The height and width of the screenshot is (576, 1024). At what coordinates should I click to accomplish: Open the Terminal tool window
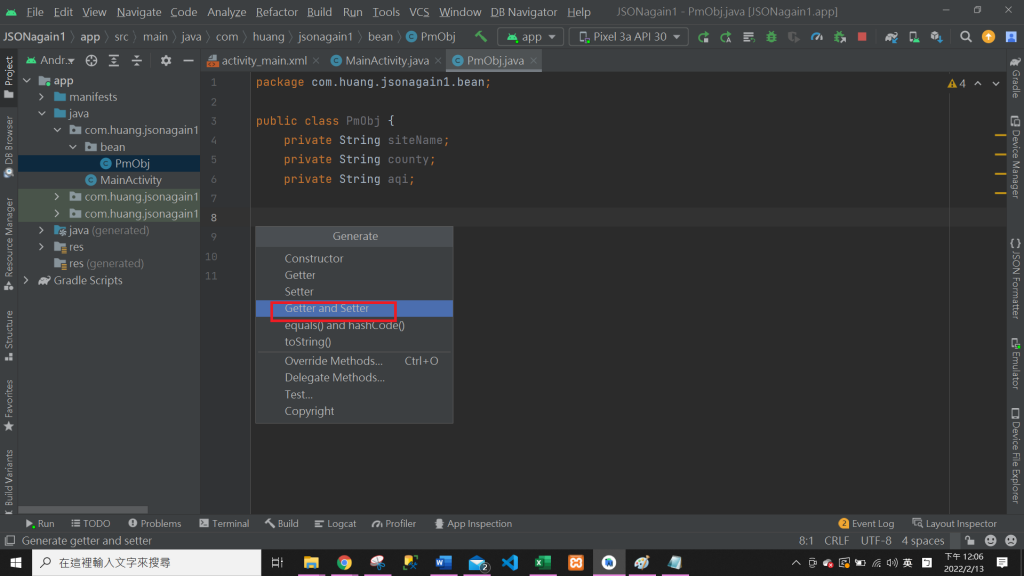(224, 524)
